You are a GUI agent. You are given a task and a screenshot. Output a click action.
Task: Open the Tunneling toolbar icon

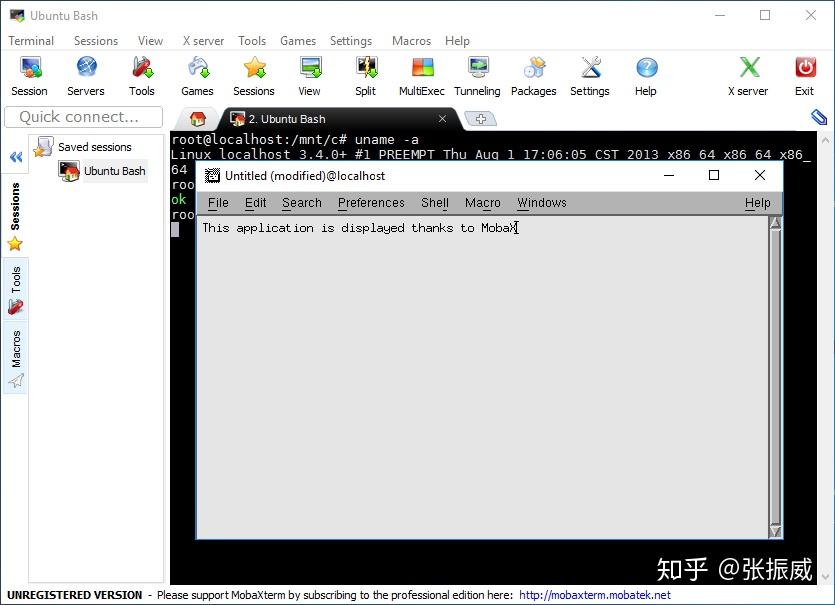[x=478, y=76]
